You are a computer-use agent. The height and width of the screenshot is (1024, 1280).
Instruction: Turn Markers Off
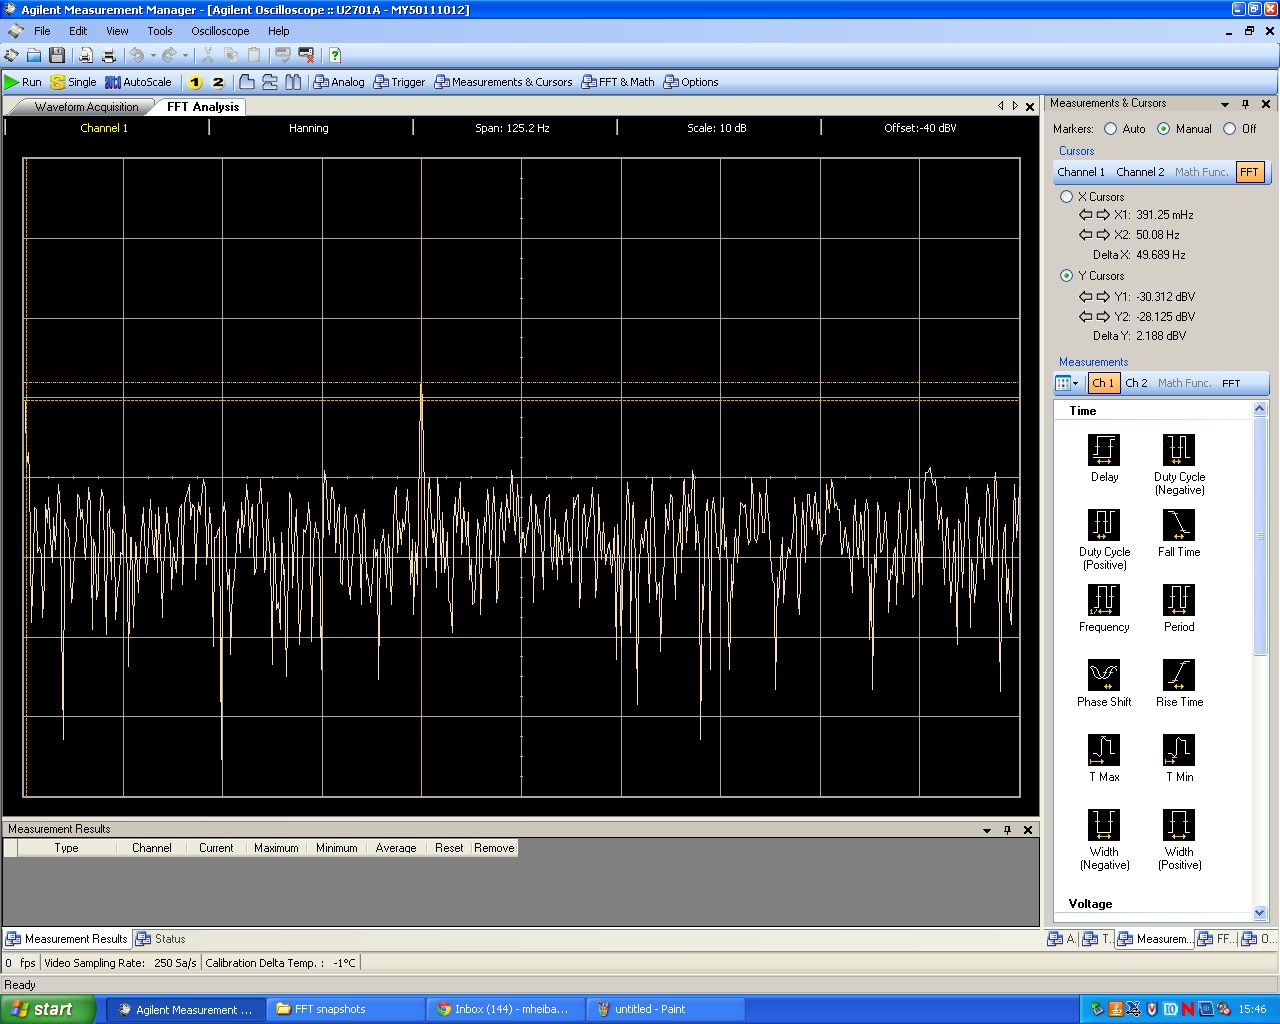point(1229,129)
